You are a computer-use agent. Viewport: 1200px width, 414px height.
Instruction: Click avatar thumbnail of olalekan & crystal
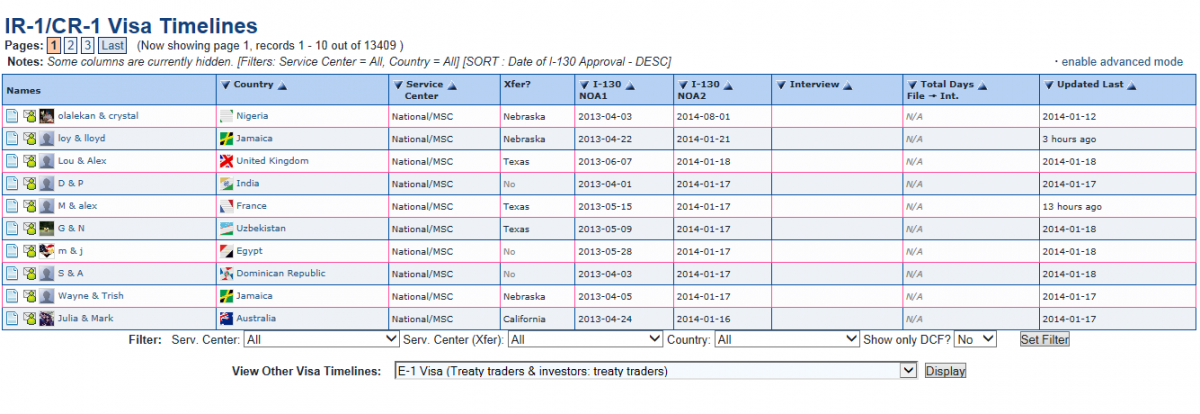click(46, 116)
